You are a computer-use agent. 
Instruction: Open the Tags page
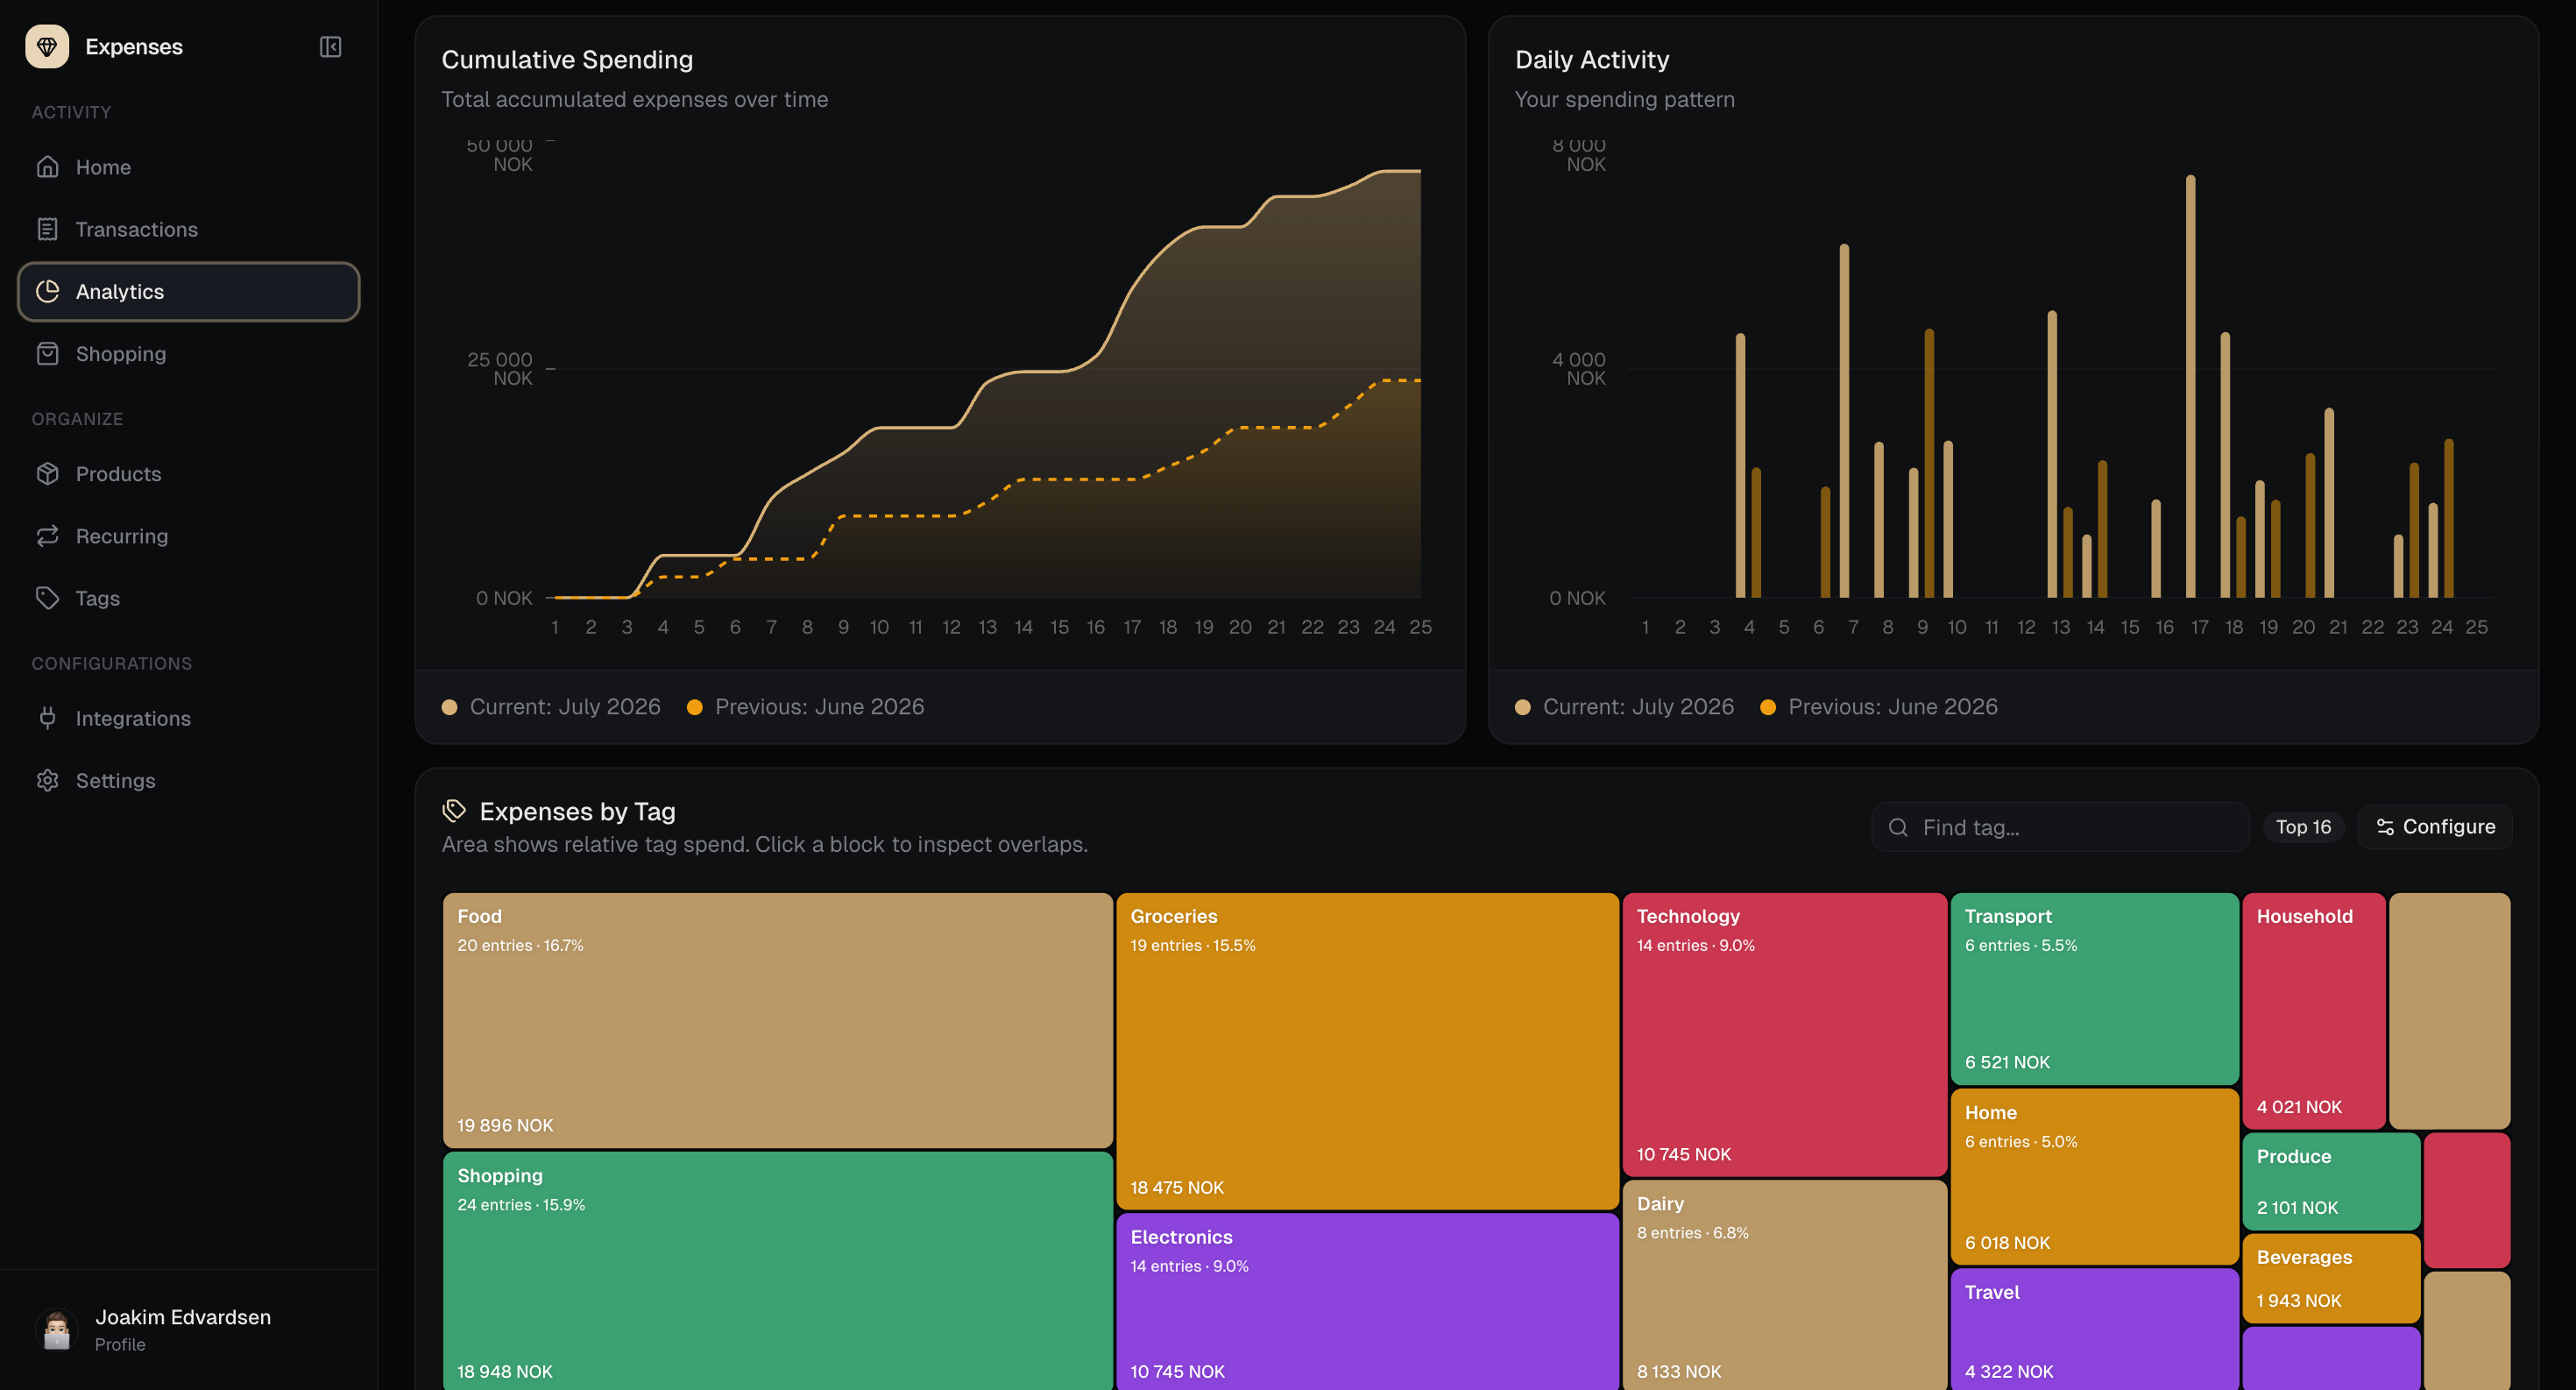(188, 598)
